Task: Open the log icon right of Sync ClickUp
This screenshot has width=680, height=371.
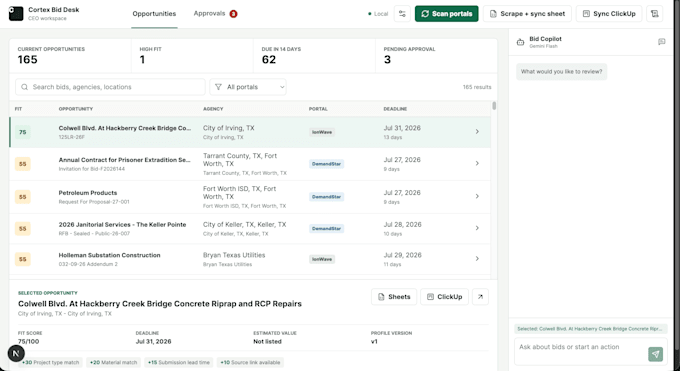Action: pos(654,14)
